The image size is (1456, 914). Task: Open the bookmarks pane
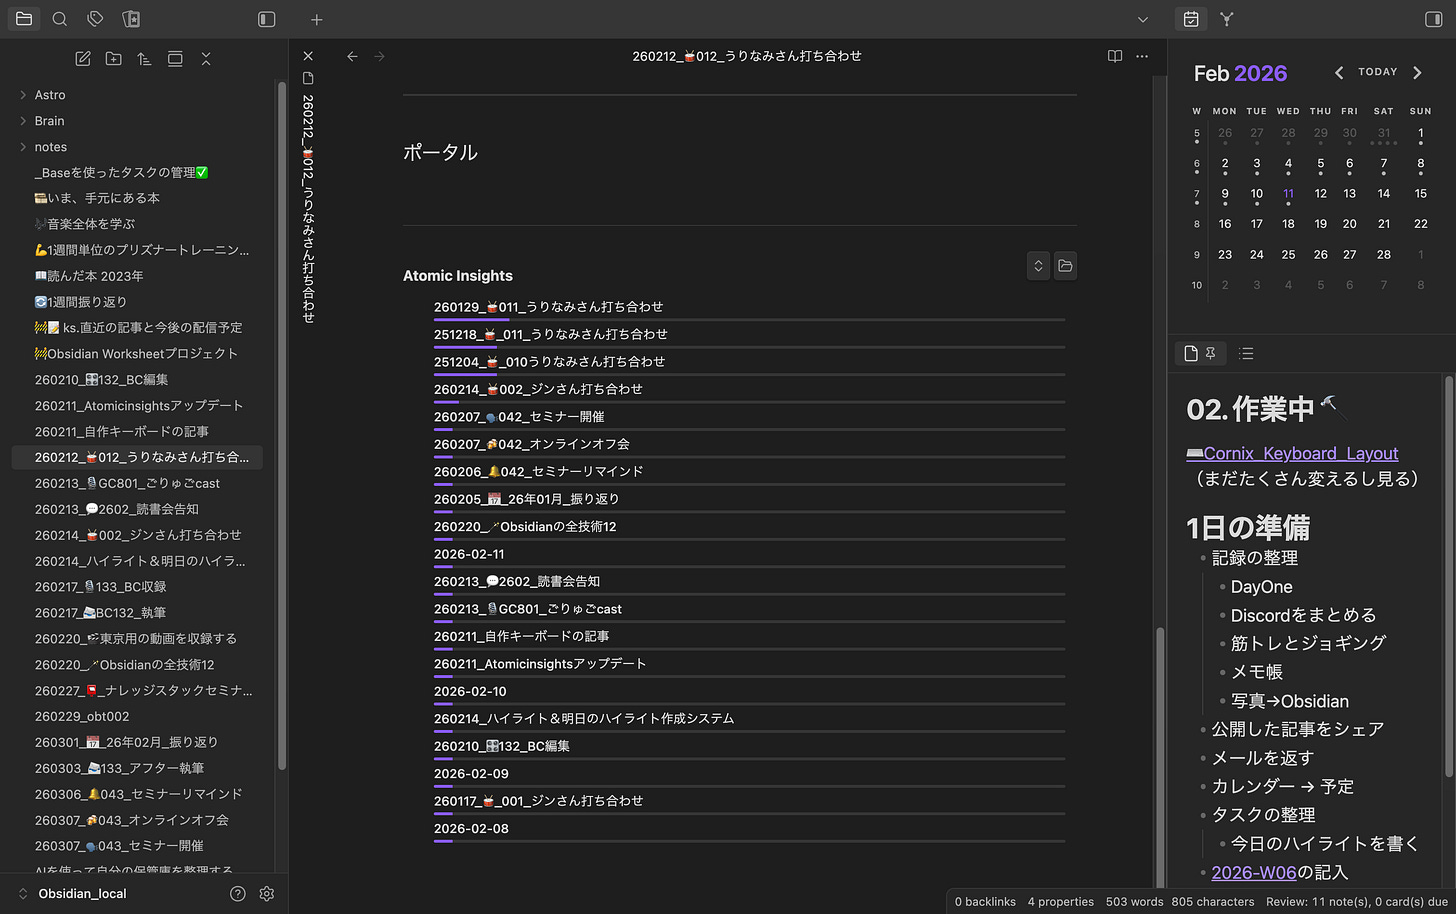pyautogui.click(x=131, y=19)
